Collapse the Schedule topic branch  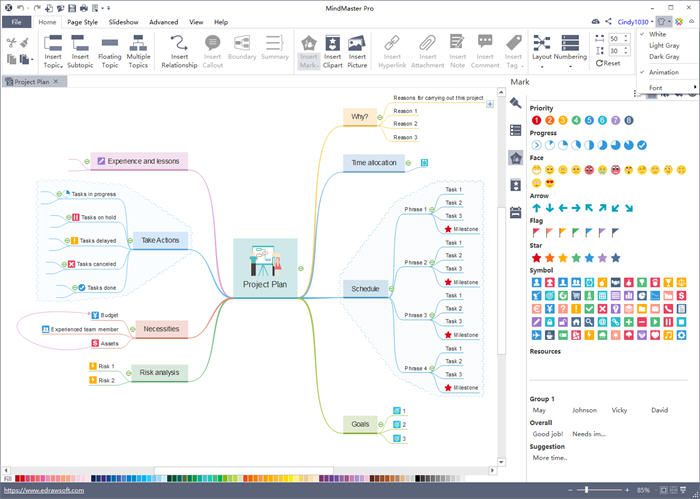tap(391, 289)
